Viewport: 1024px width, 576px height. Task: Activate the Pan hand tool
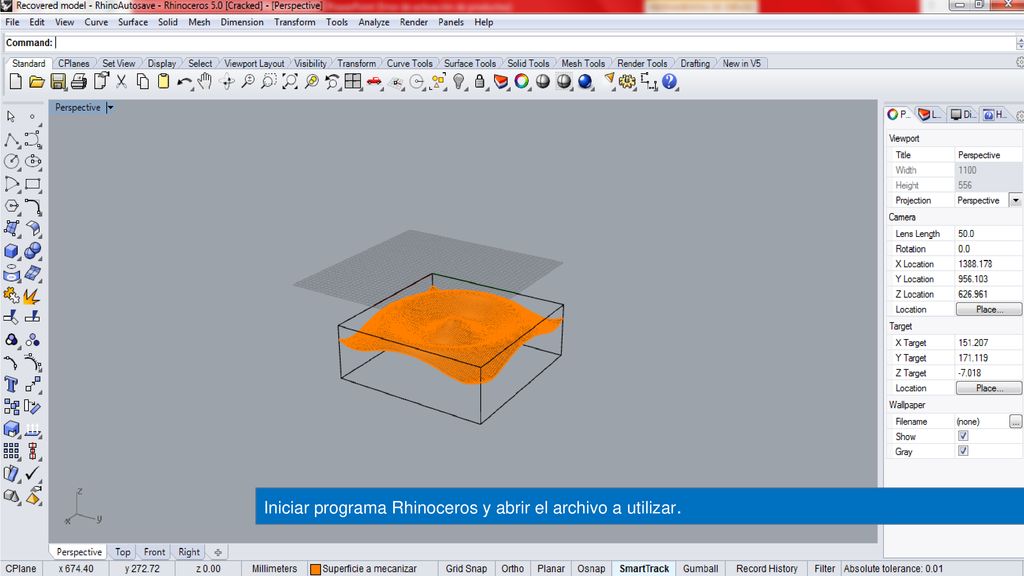205,82
